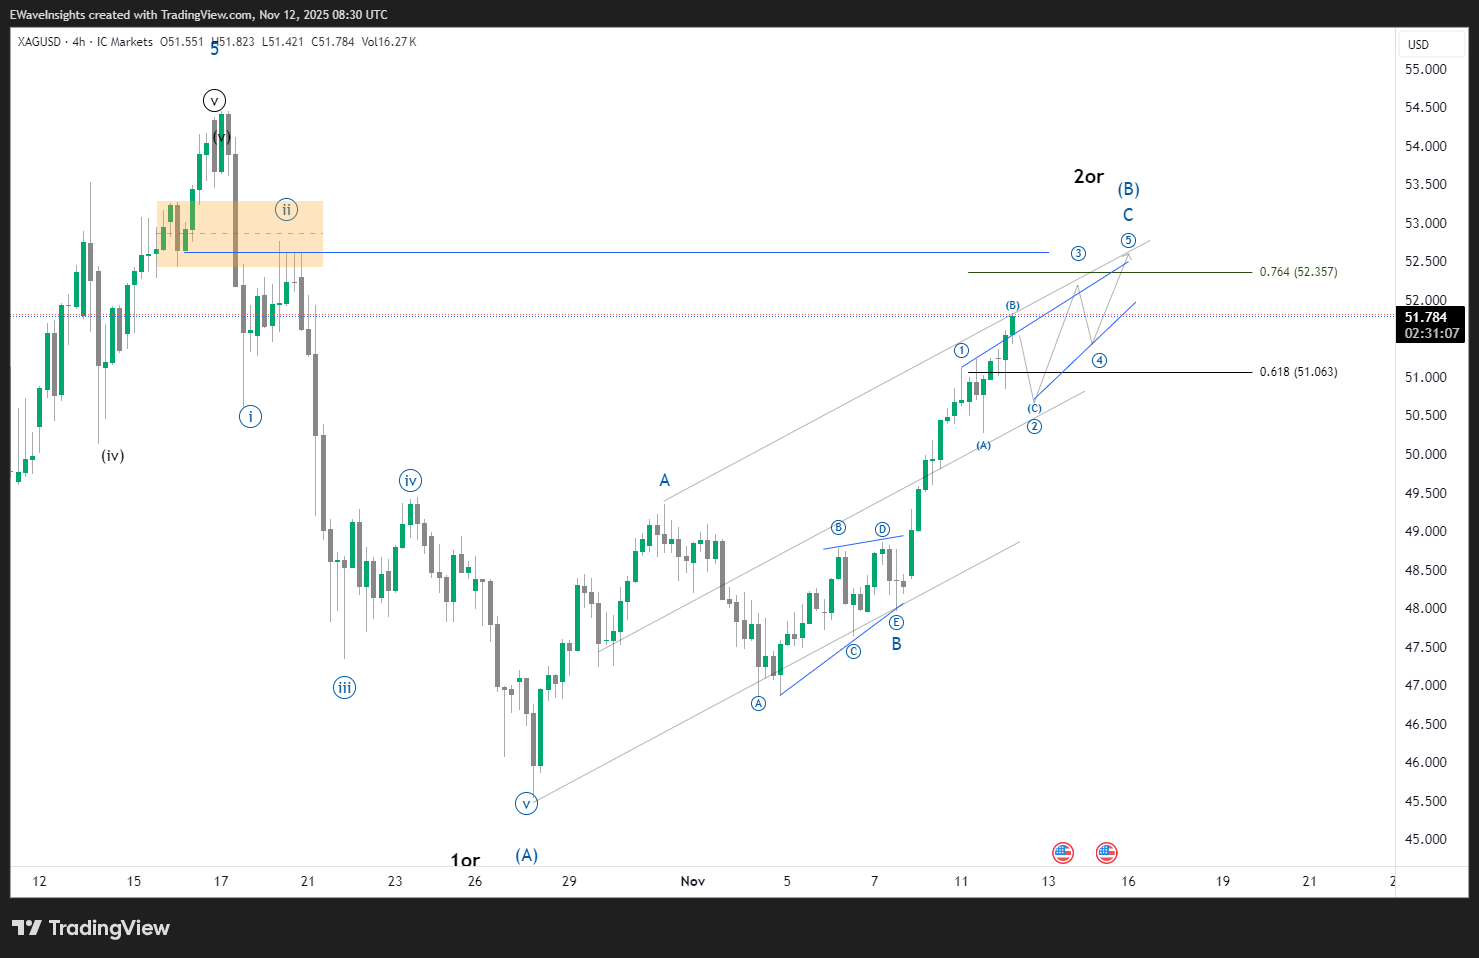Click the Nov label on the time axis
The image size is (1479, 958).
click(692, 881)
